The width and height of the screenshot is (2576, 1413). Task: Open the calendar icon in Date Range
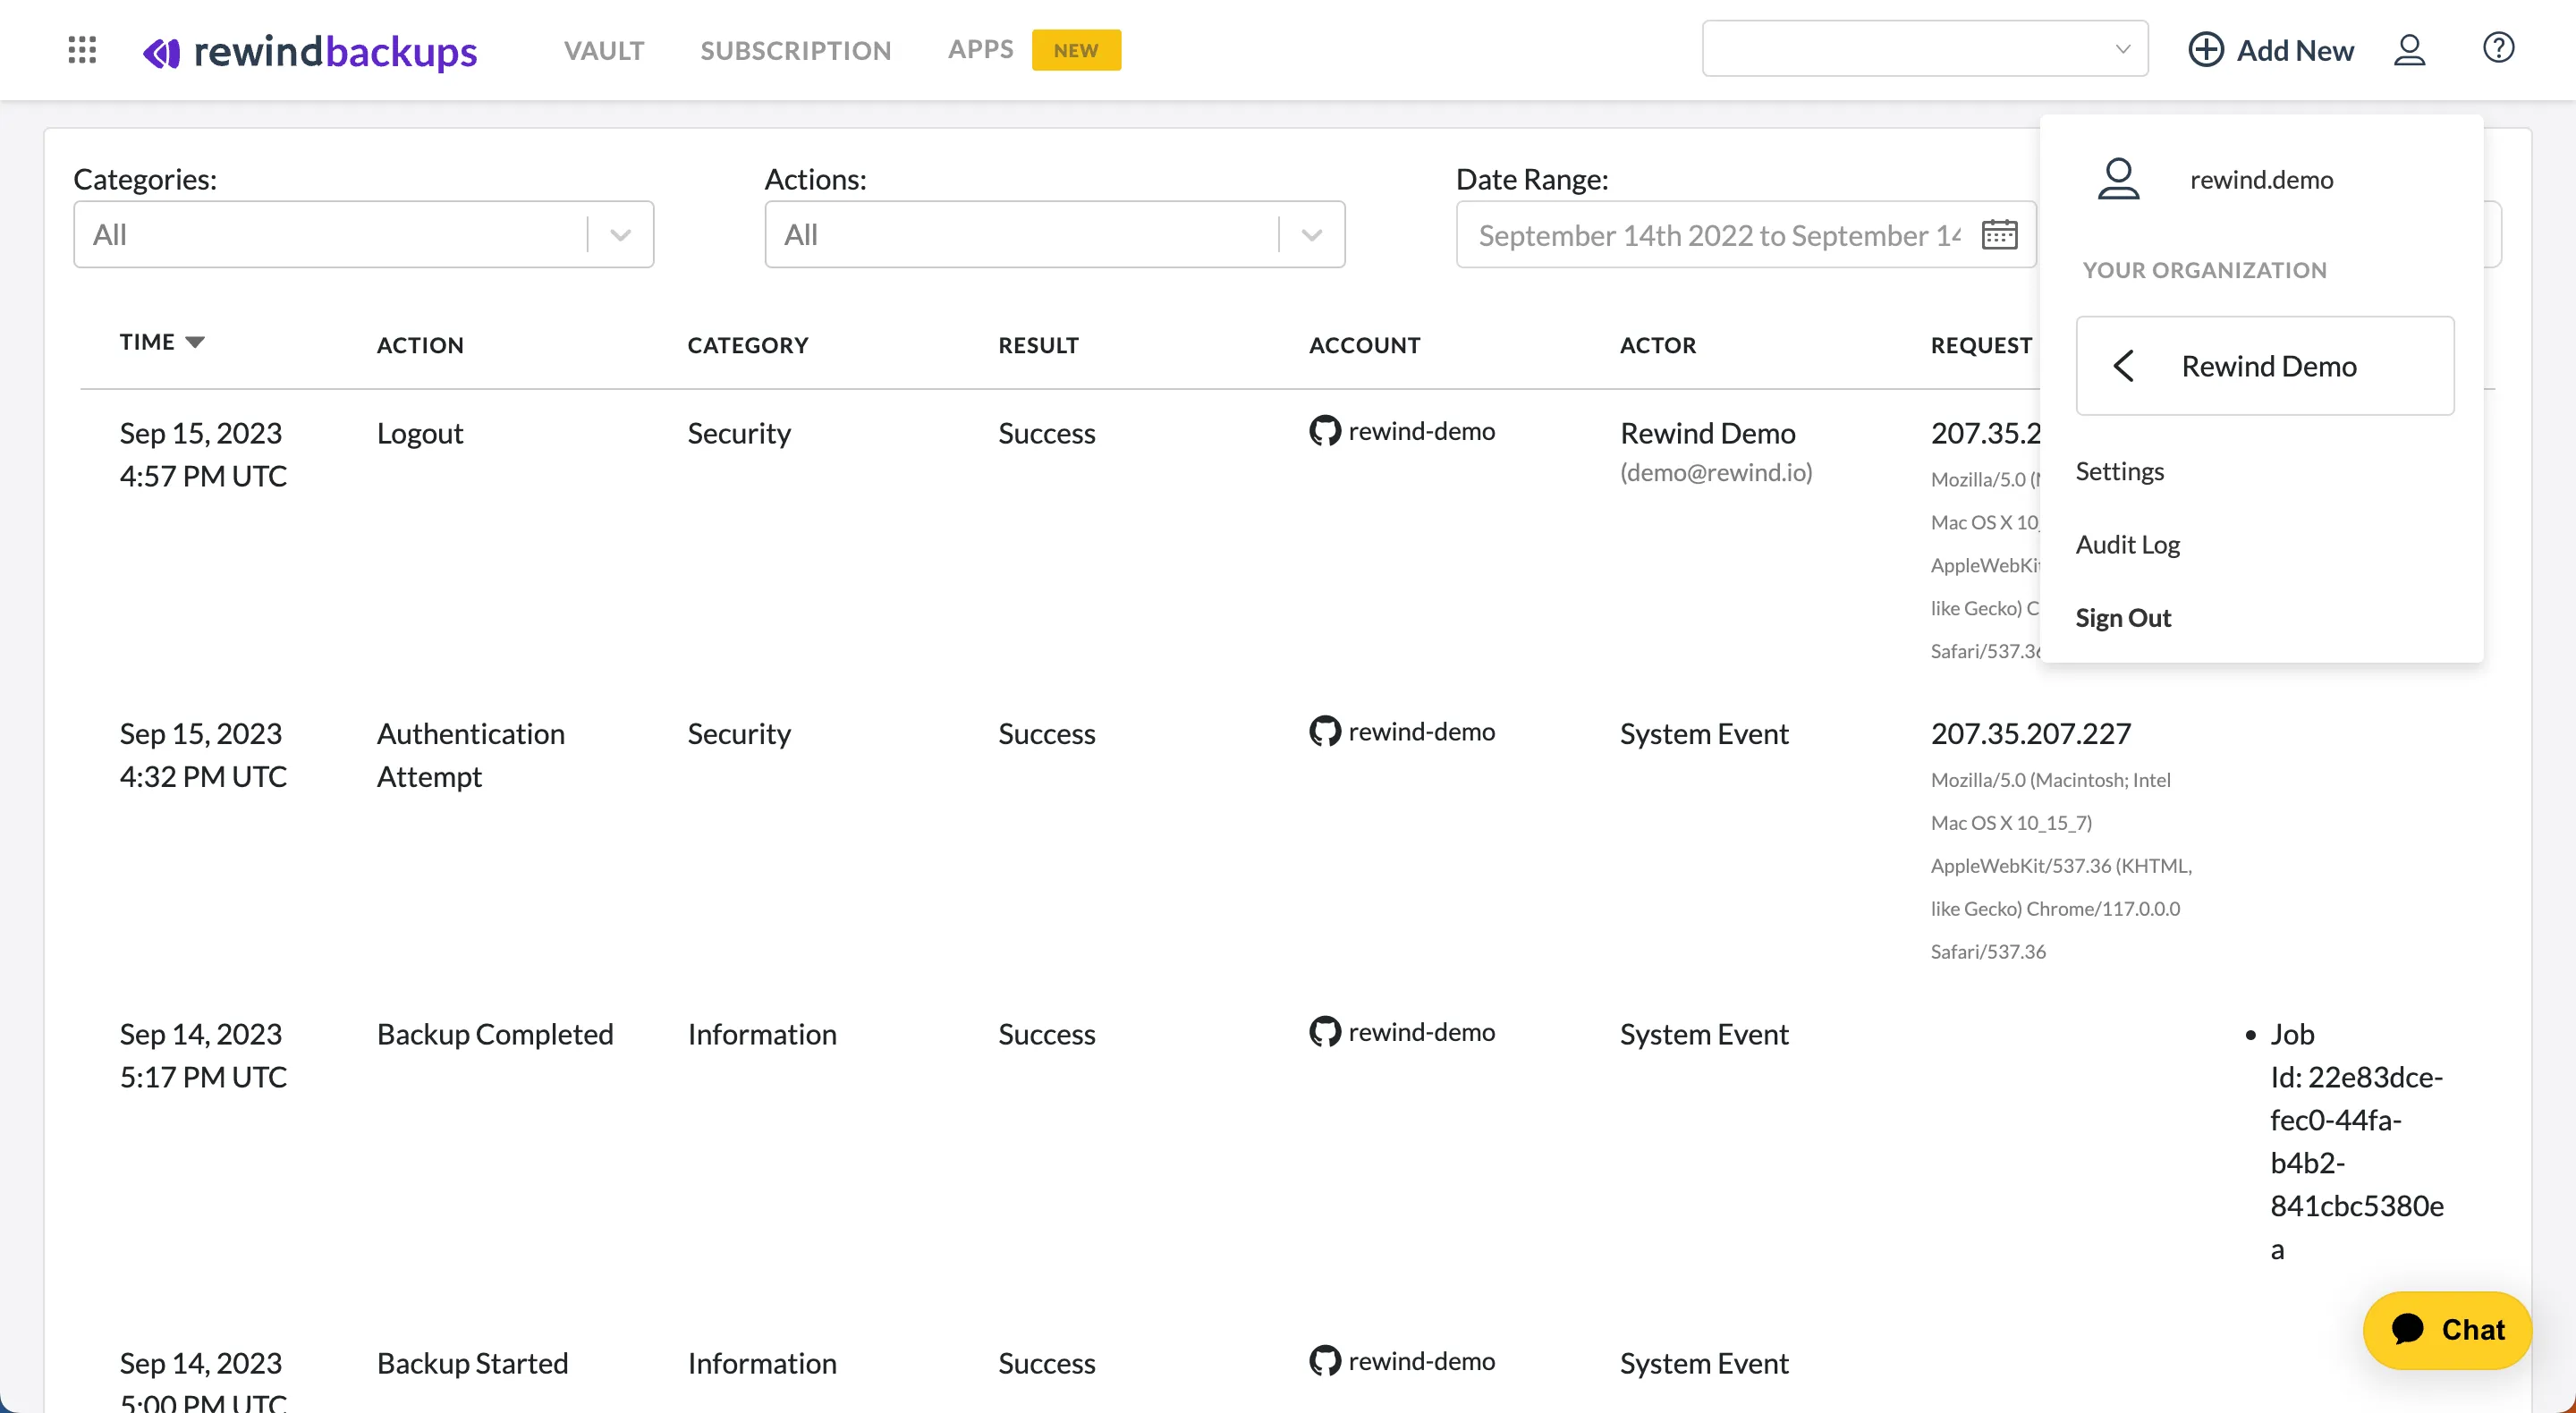(x=1999, y=235)
